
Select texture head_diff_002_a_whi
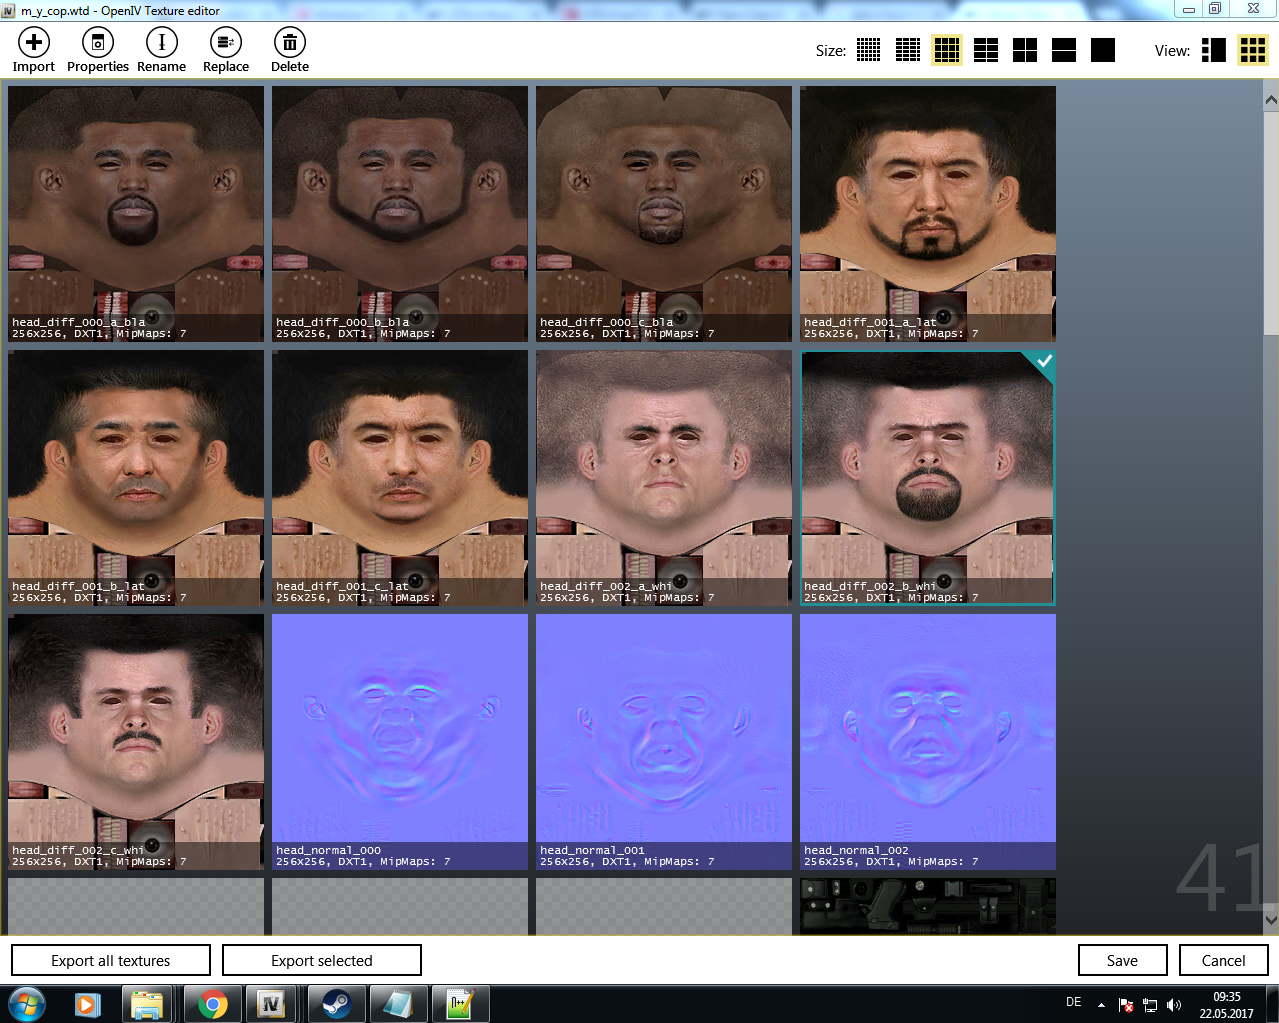tap(664, 478)
